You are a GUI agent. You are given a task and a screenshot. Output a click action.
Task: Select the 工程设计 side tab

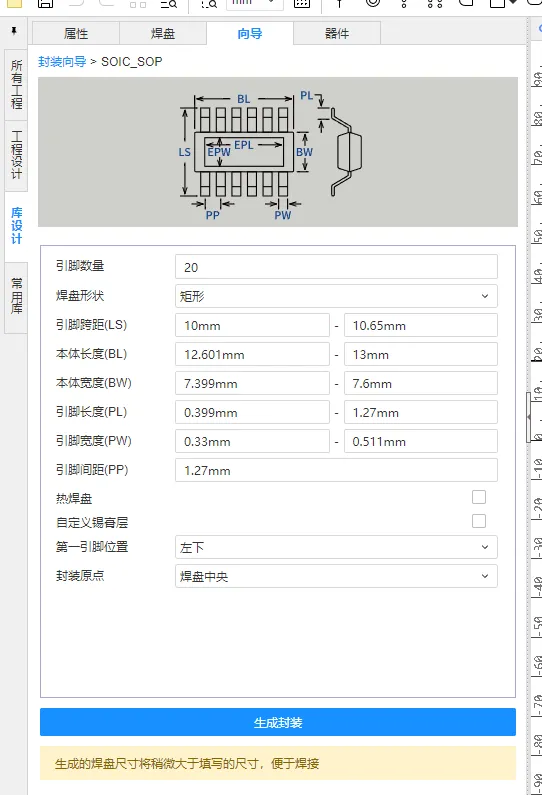[16, 155]
